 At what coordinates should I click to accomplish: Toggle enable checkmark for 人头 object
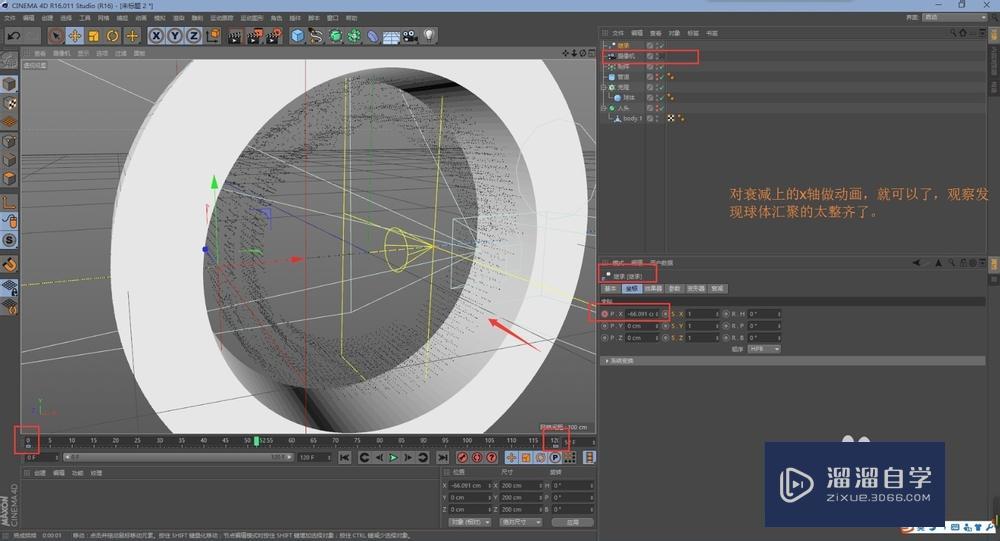tap(661, 108)
